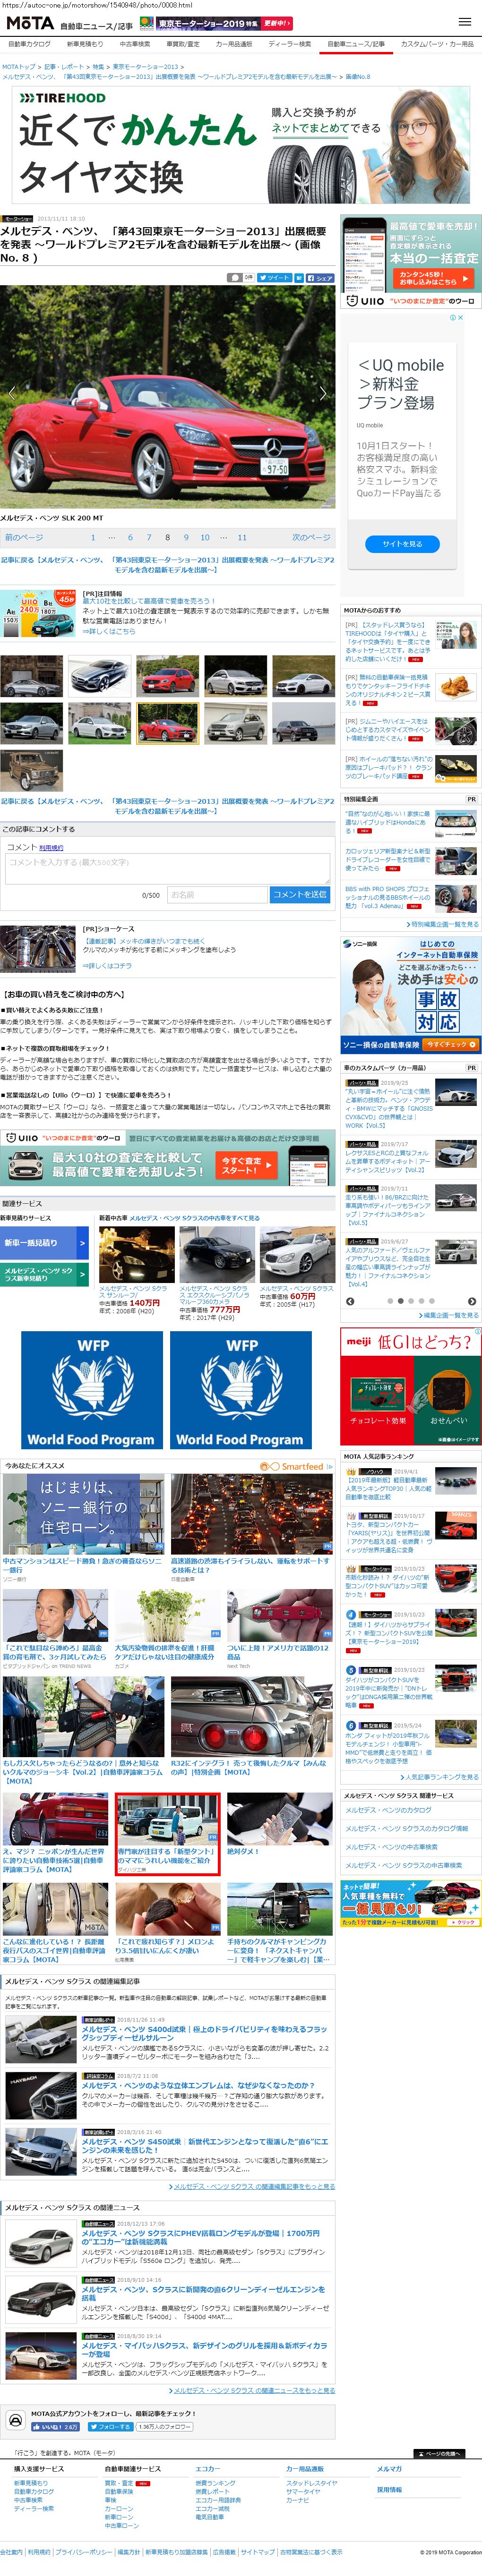Click the サイトを見る button in UQ ad
This screenshot has width=482, height=2576.
click(x=402, y=544)
